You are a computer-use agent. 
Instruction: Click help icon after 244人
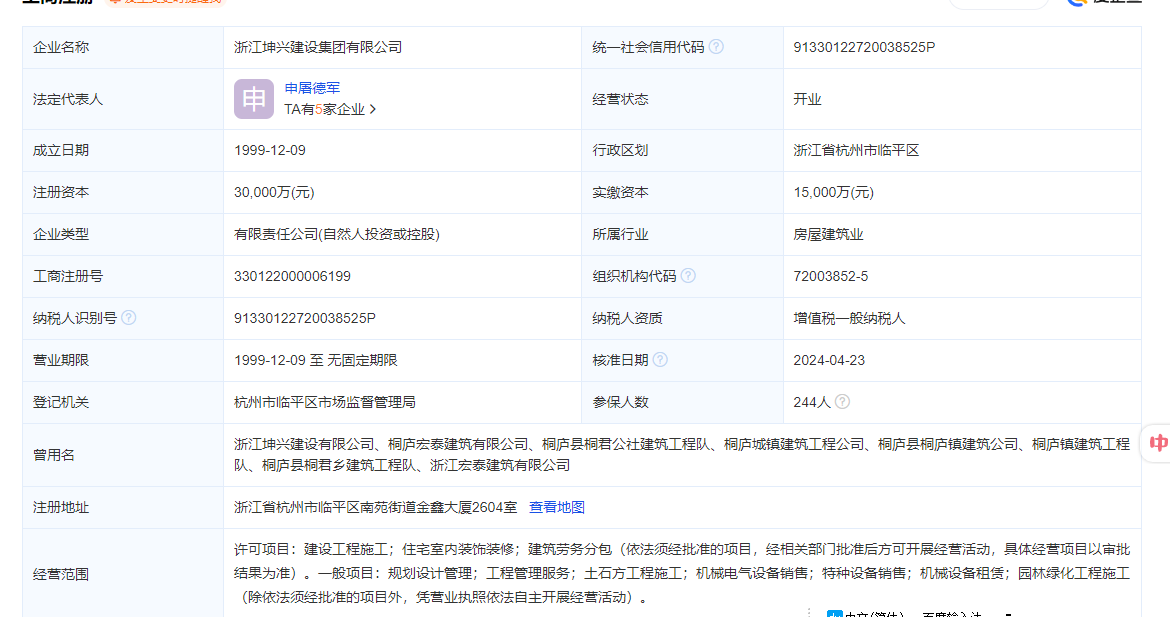(842, 401)
